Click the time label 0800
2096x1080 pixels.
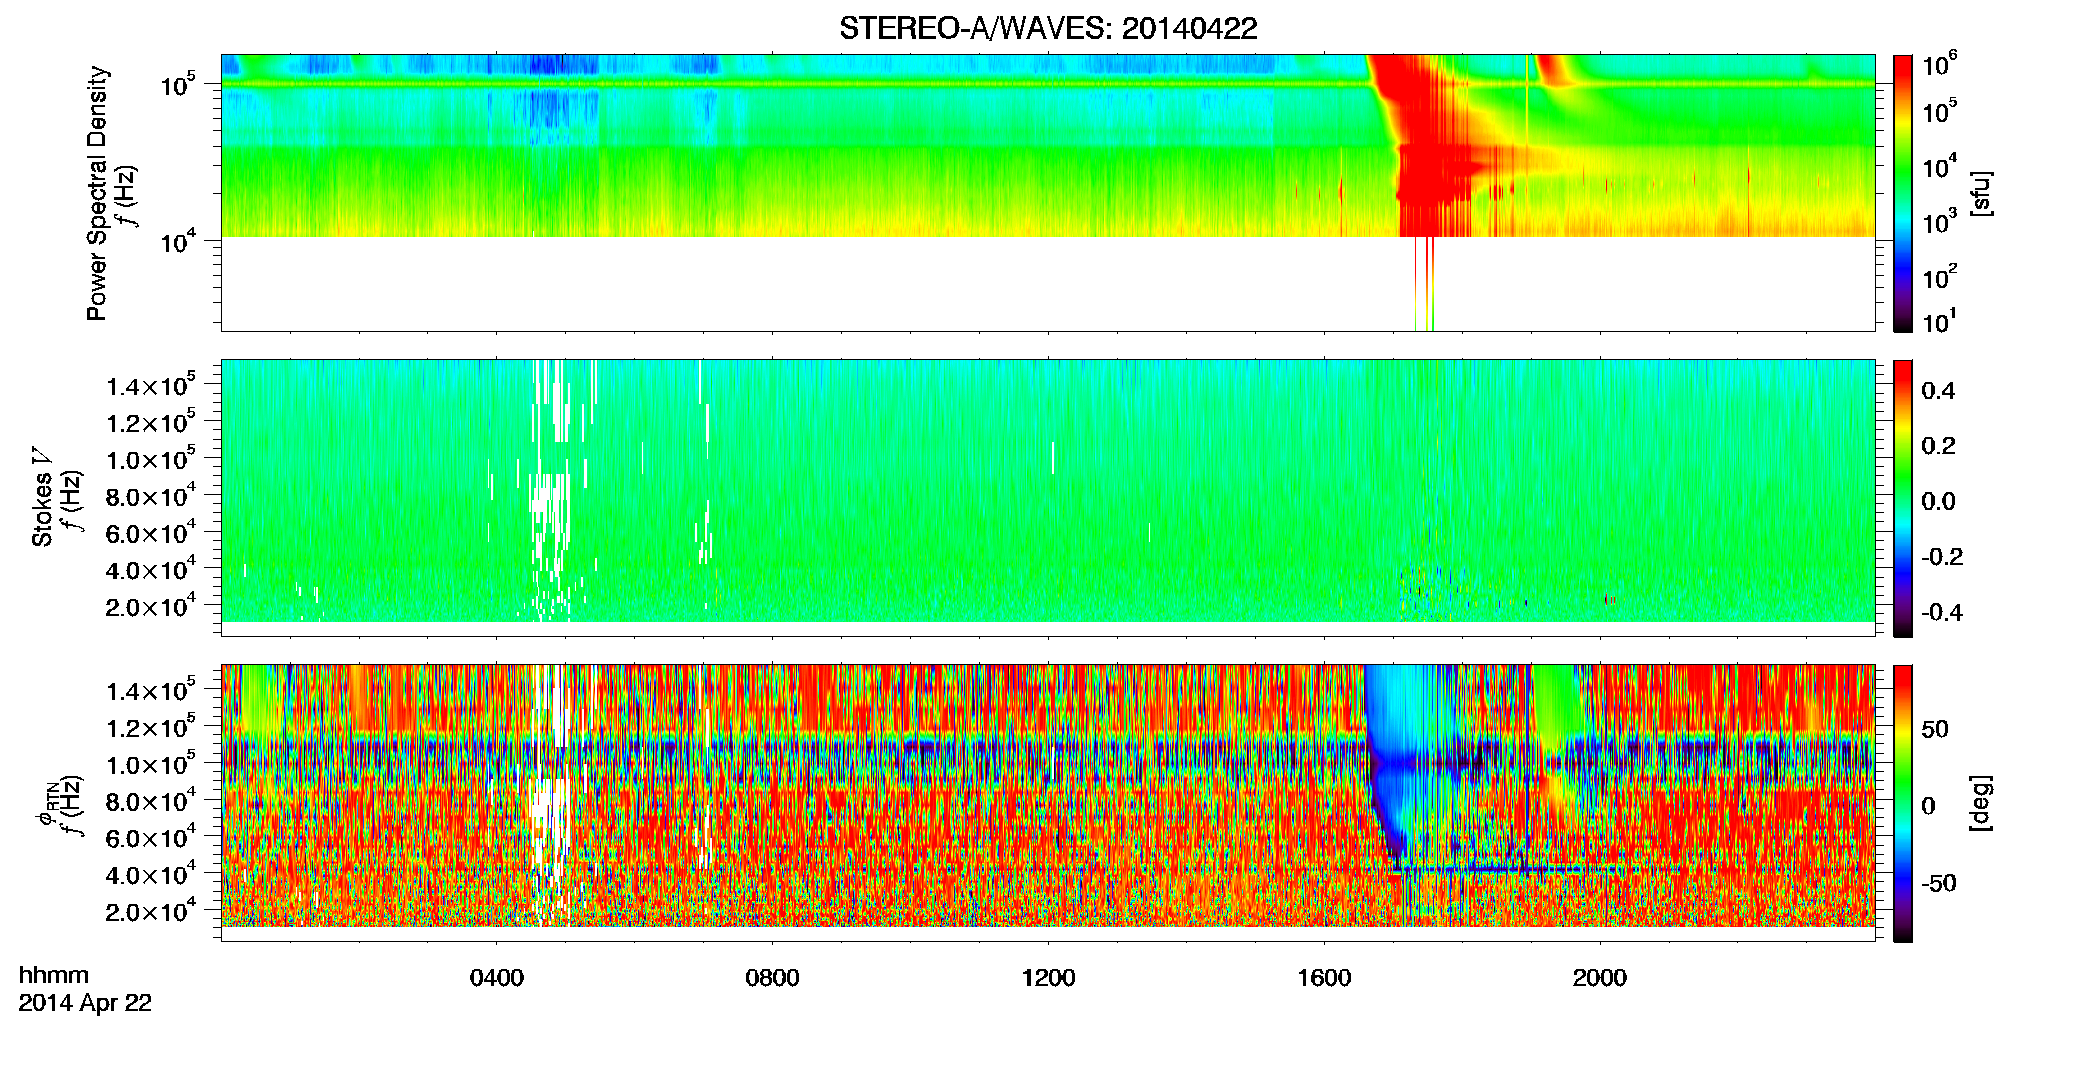click(772, 978)
